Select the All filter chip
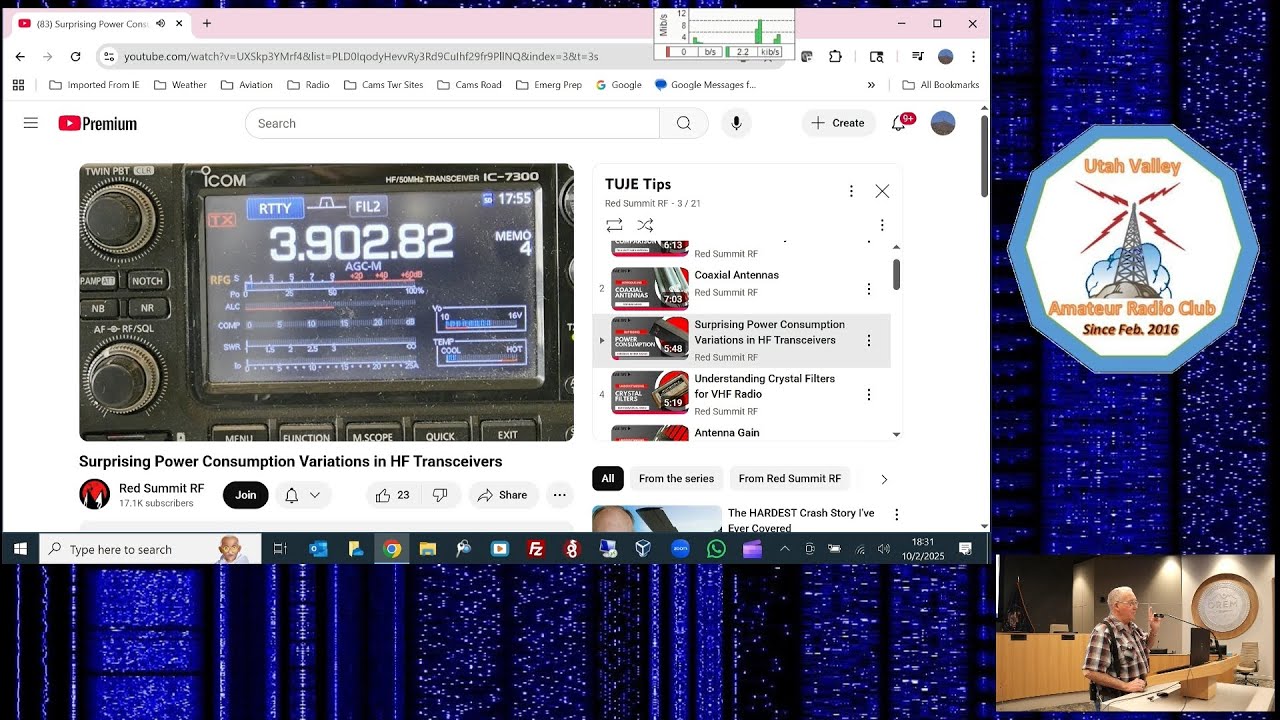 pos(607,479)
